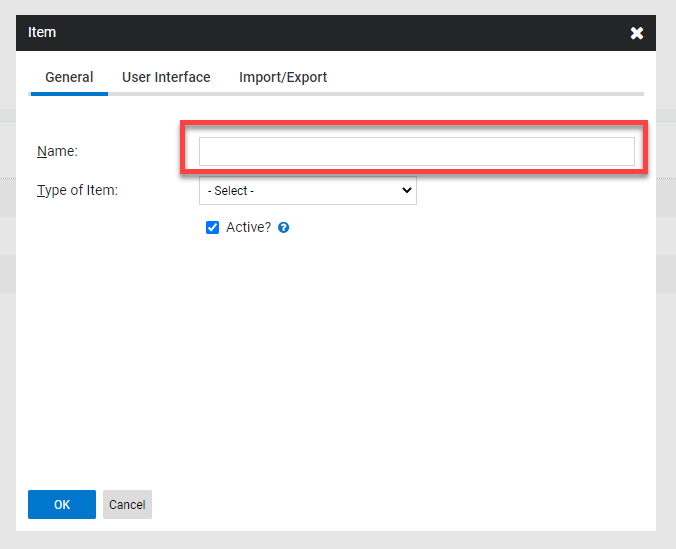Click the Active? label text
676x549 pixels.
coord(248,227)
